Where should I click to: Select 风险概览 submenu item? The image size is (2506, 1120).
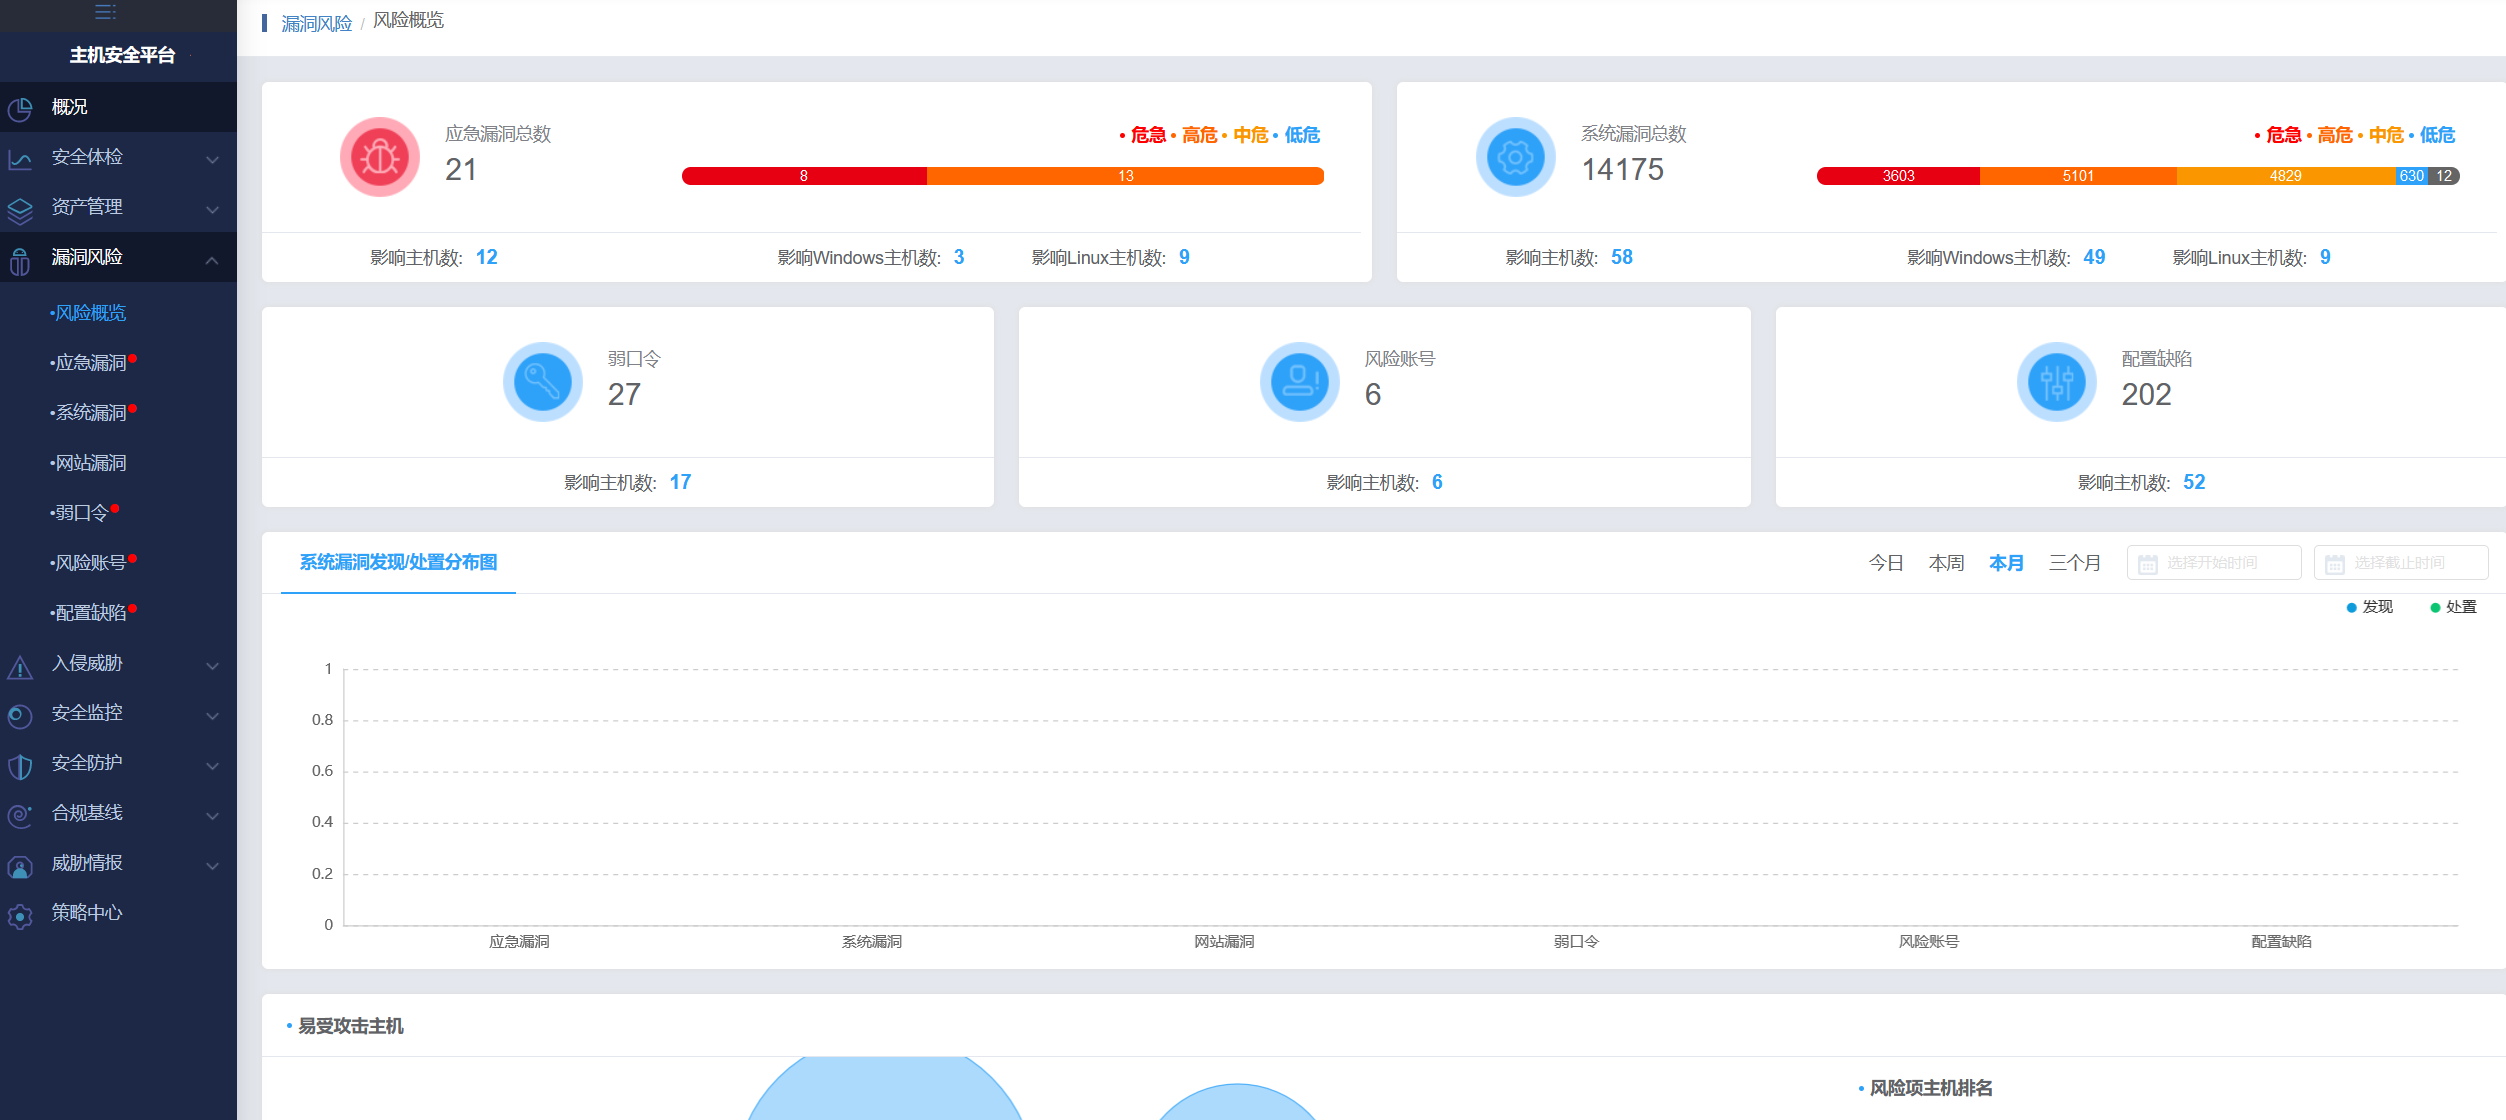[88, 313]
